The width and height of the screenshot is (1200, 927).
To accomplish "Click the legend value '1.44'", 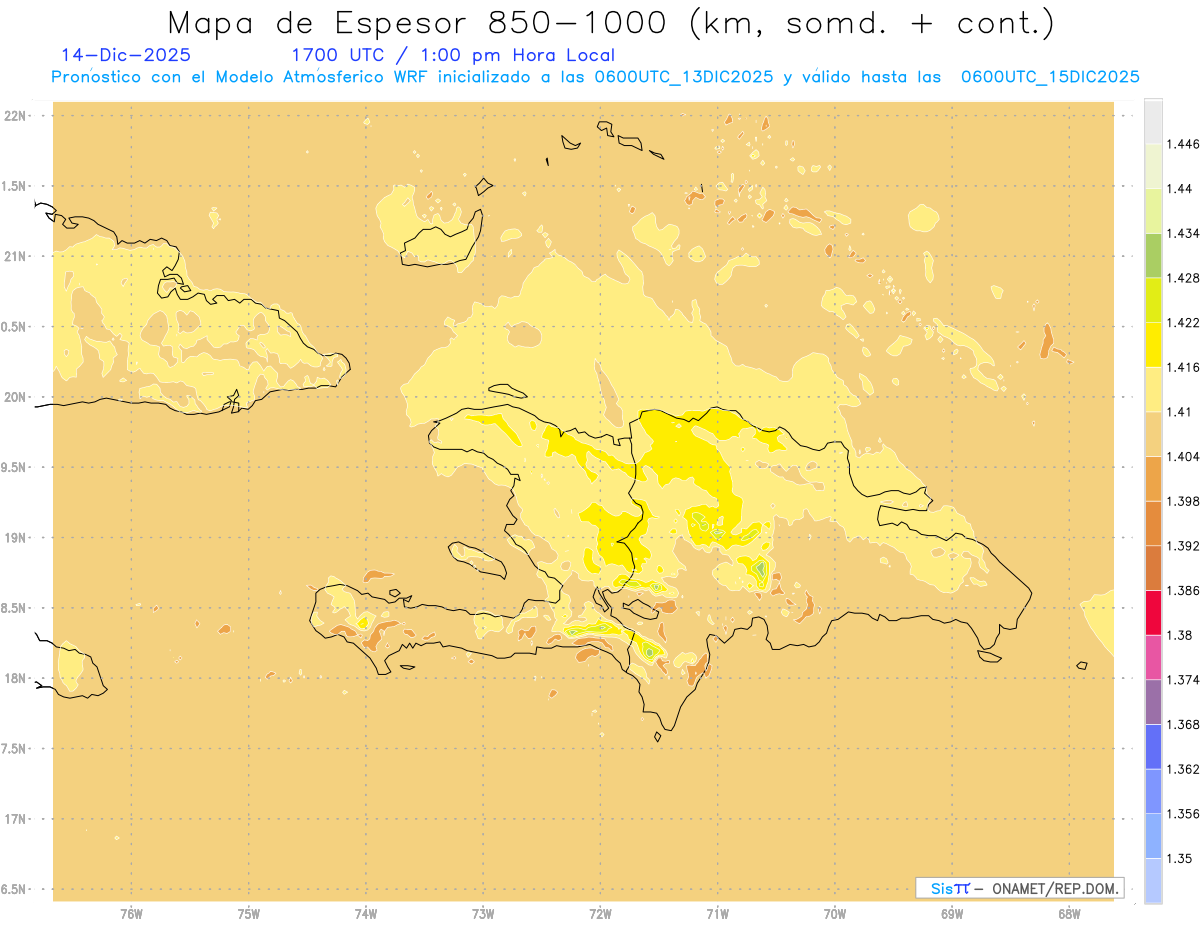I will click(1180, 189).
